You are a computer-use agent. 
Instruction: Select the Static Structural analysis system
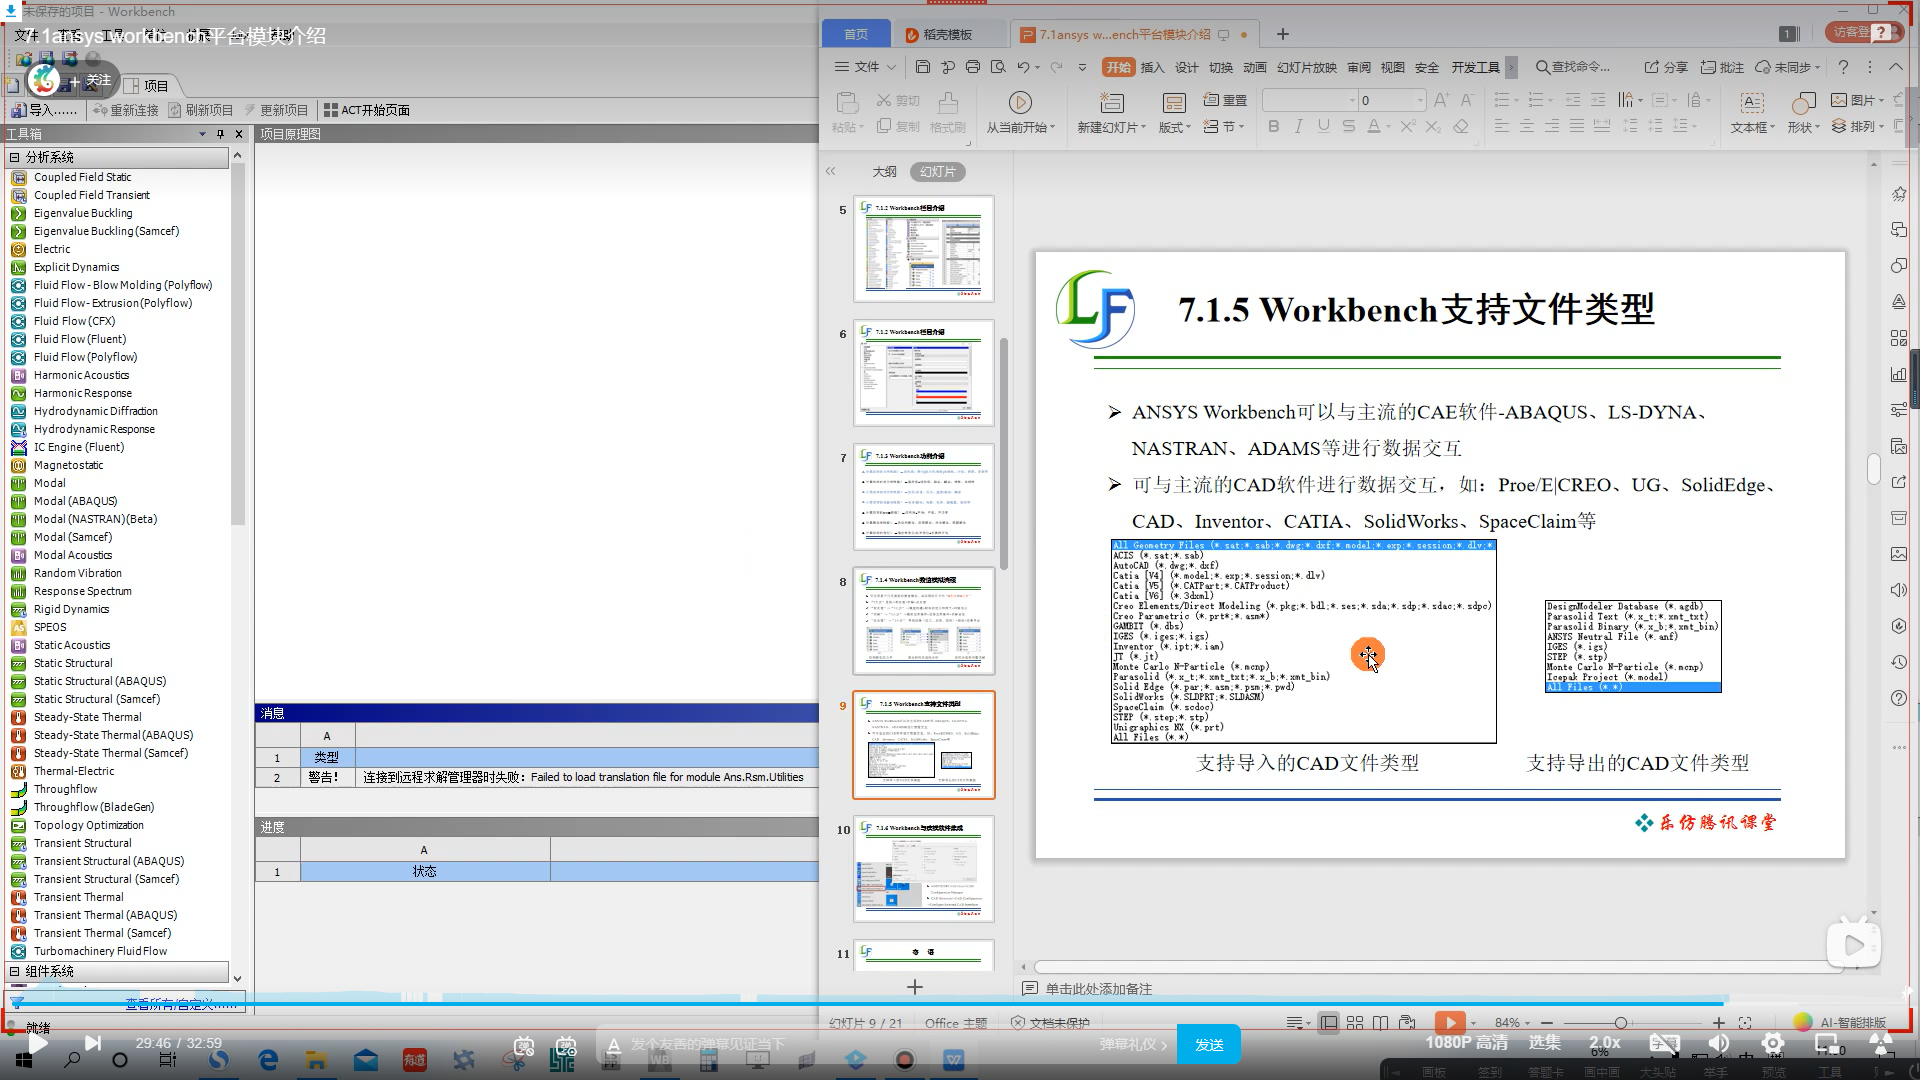pos(72,663)
